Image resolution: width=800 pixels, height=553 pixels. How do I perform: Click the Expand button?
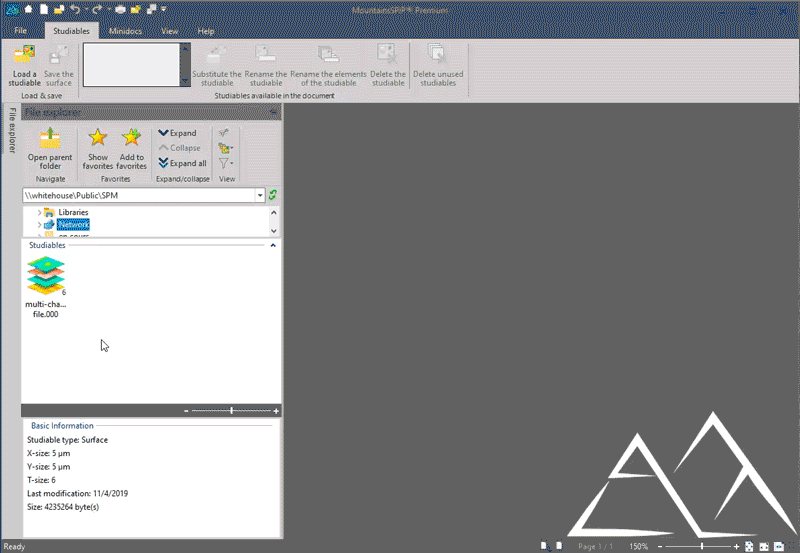tap(178, 133)
